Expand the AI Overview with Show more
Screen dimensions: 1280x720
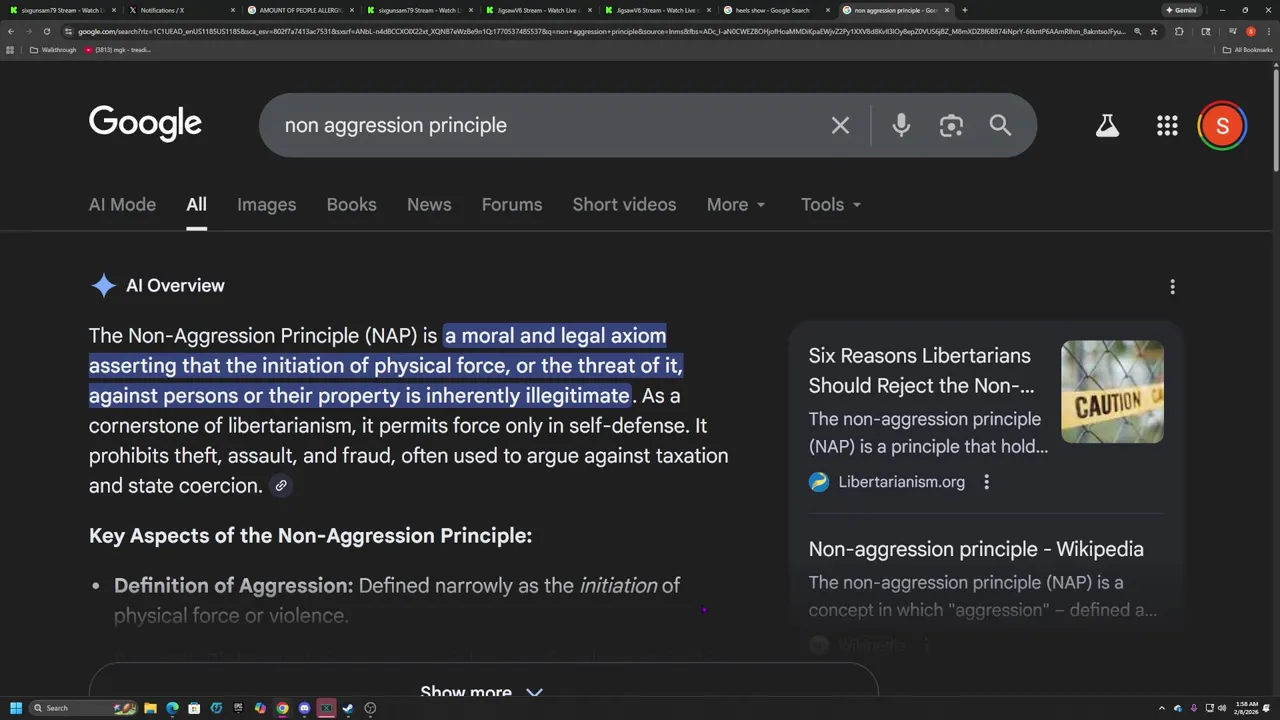[482, 692]
